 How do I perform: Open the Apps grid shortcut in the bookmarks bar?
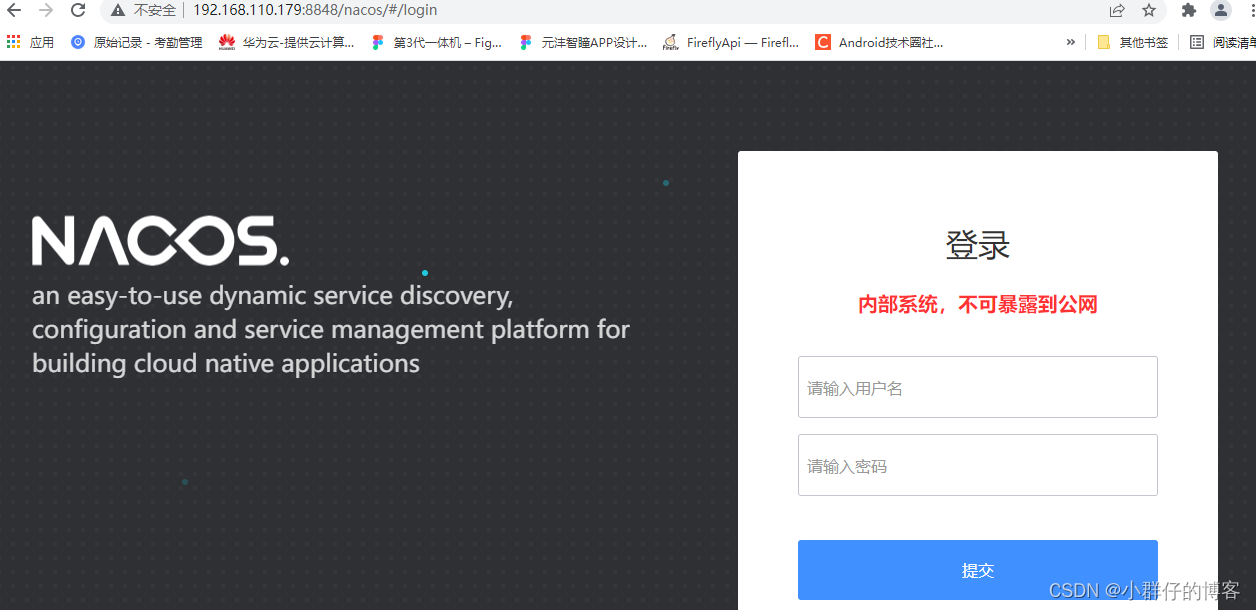point(30,42)
